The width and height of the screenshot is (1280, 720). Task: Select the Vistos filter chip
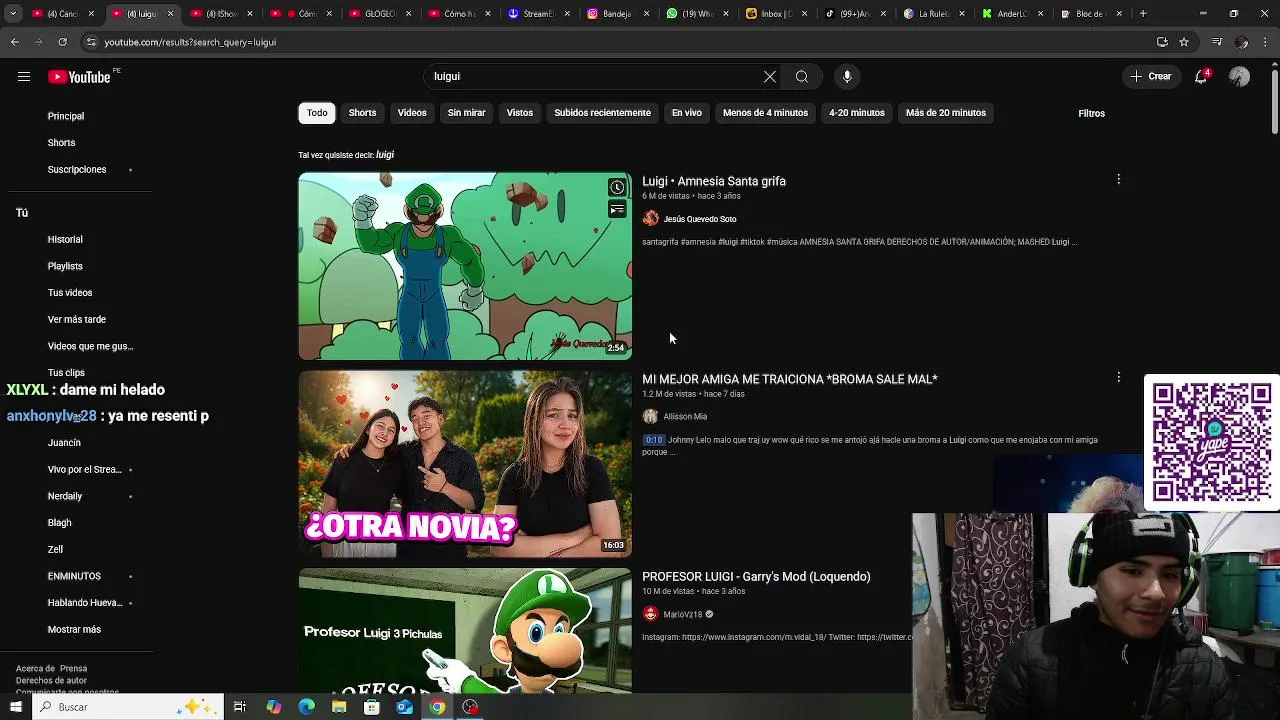[x=520, y=113]
